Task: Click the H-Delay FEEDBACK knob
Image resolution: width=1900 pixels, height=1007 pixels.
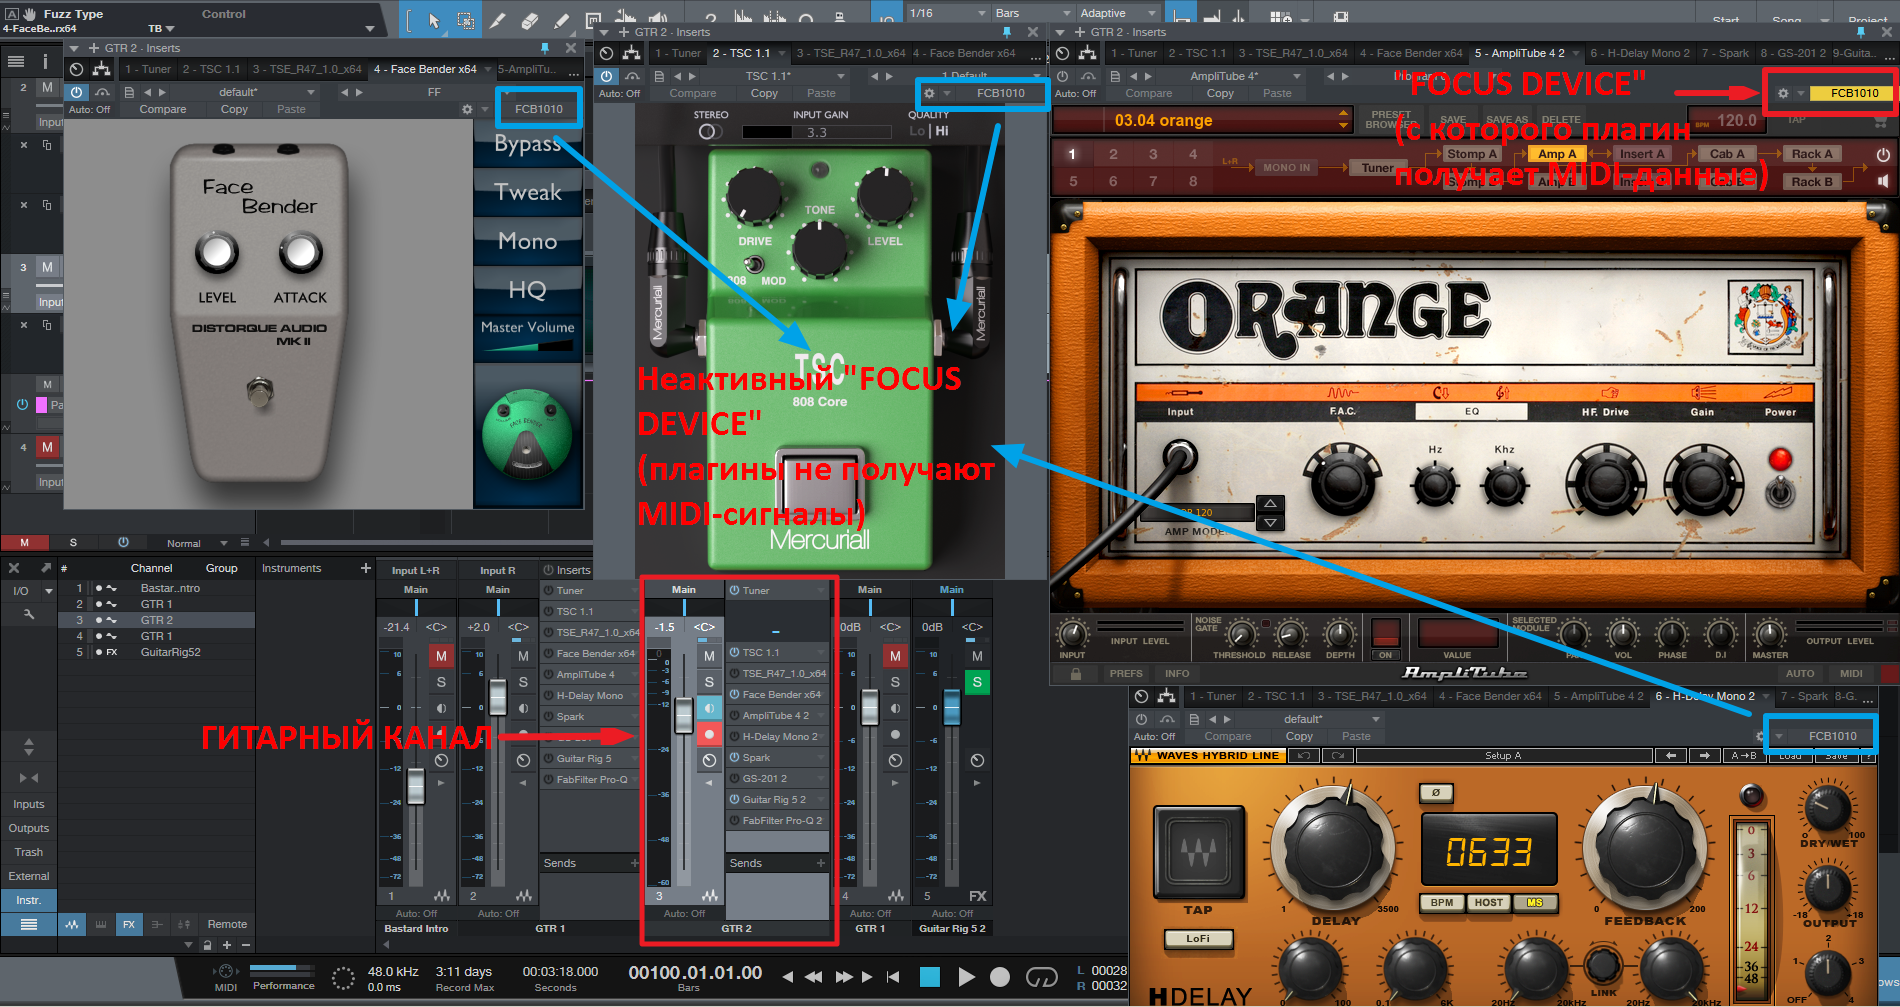Action: [x=1646, y=848]
